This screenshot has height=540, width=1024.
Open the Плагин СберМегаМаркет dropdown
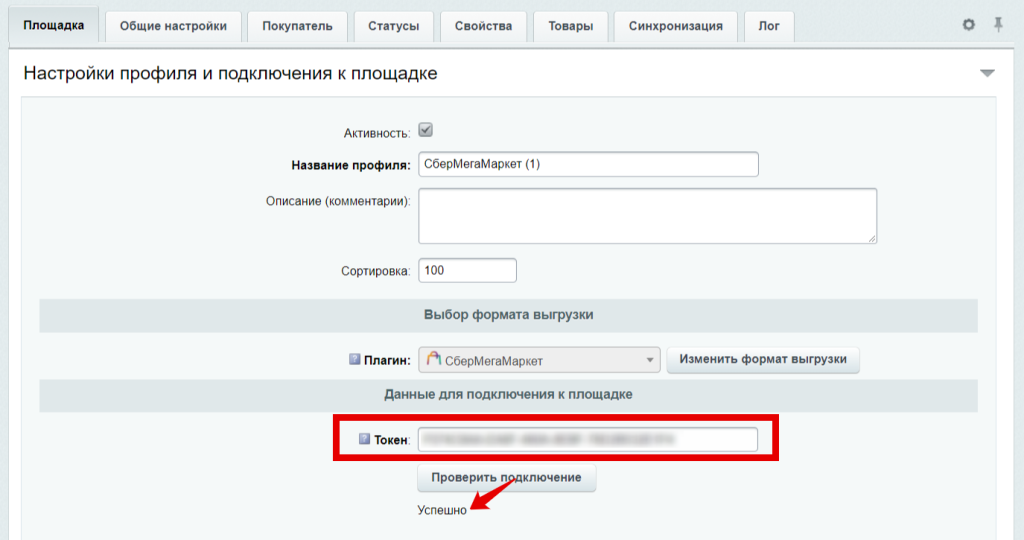tap(539, 360)
